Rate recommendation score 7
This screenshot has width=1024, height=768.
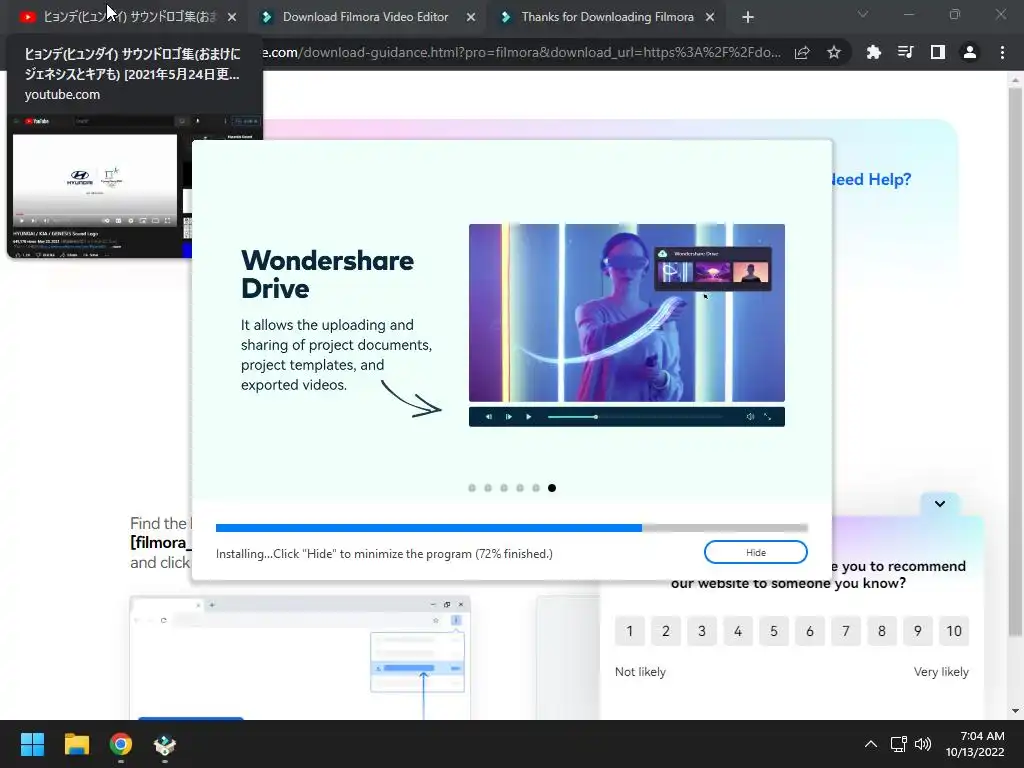pyautogui.click(x=846, y=631)
